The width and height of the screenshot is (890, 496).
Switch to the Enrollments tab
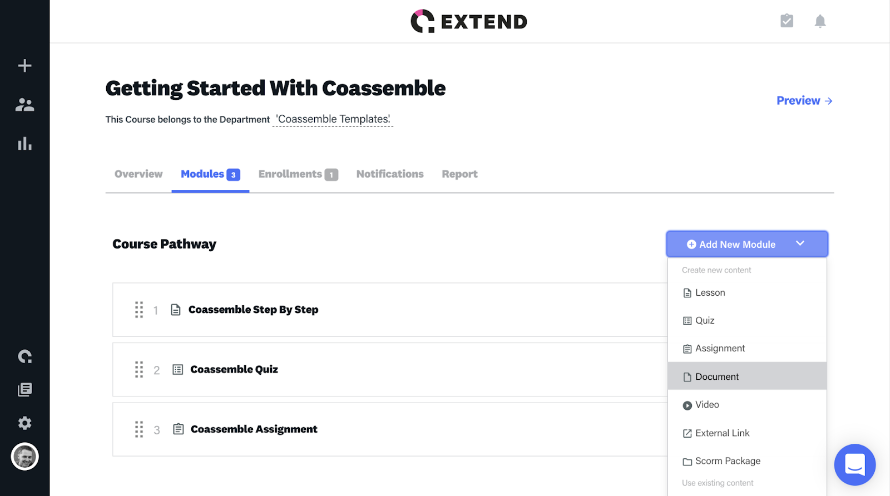[x=297, y=174]
